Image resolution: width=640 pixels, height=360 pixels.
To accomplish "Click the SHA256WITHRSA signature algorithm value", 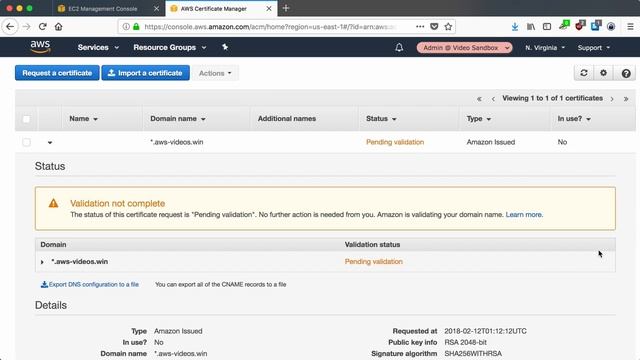I will (x=473, y=353).
